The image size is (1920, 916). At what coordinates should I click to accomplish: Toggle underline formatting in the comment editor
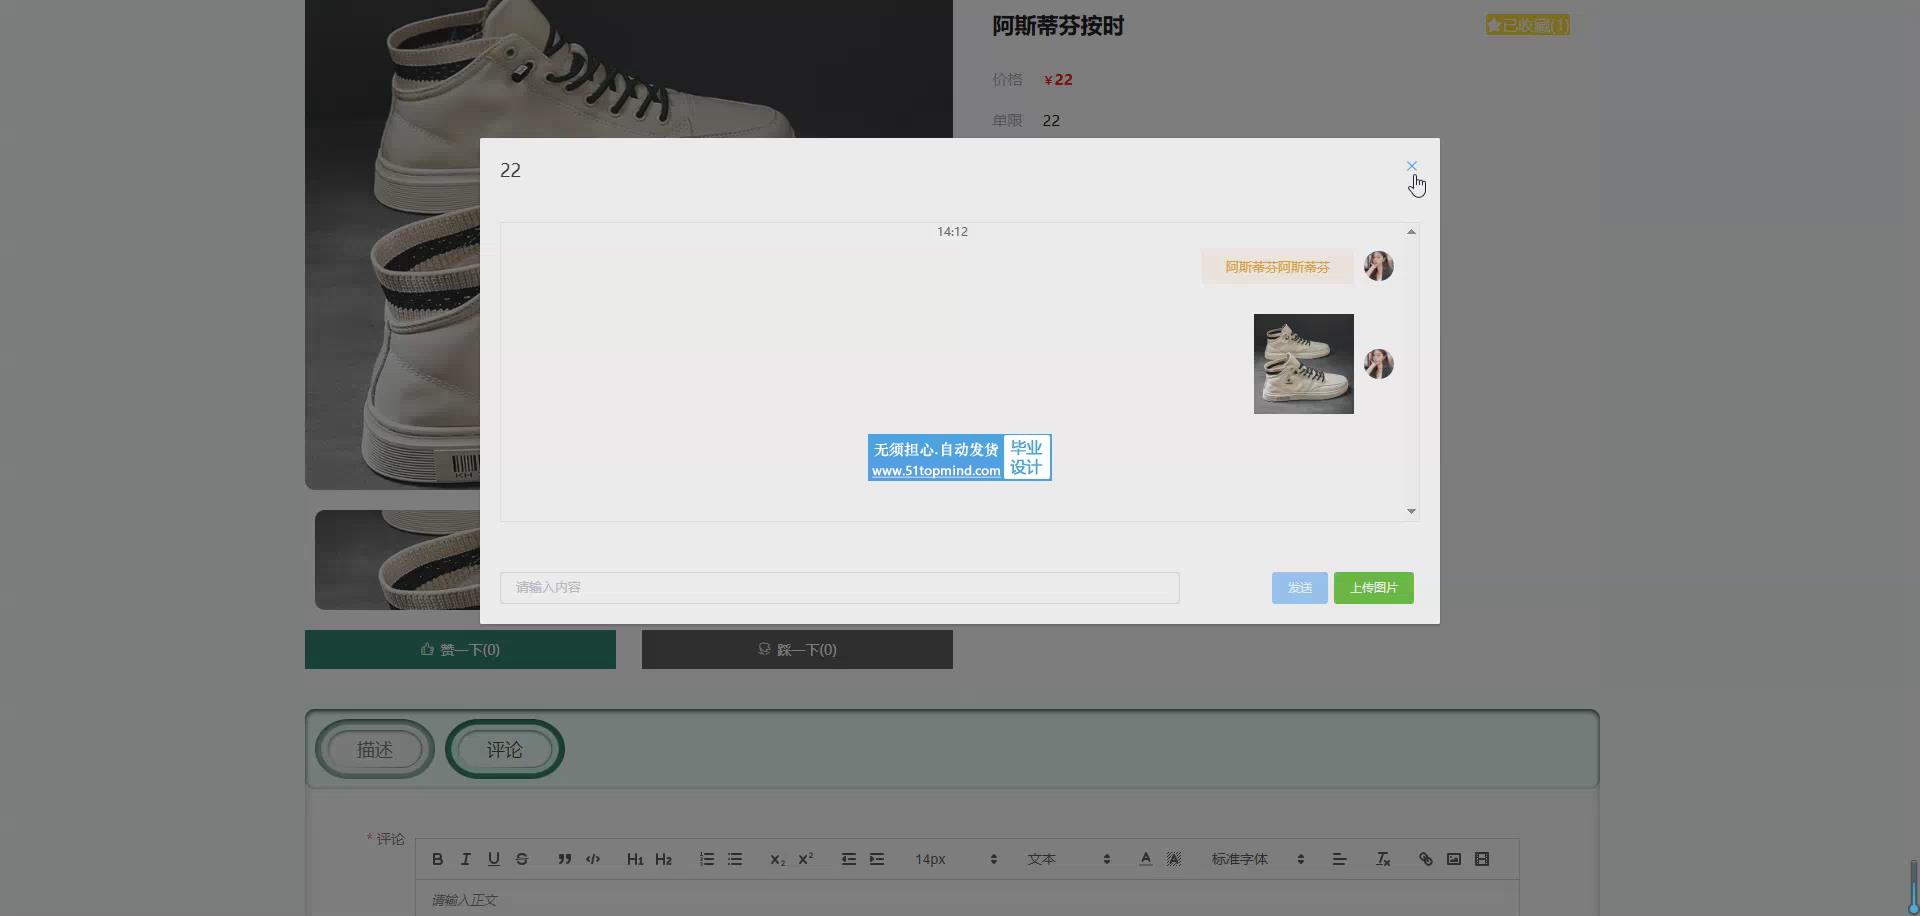(x=493, y=859)
